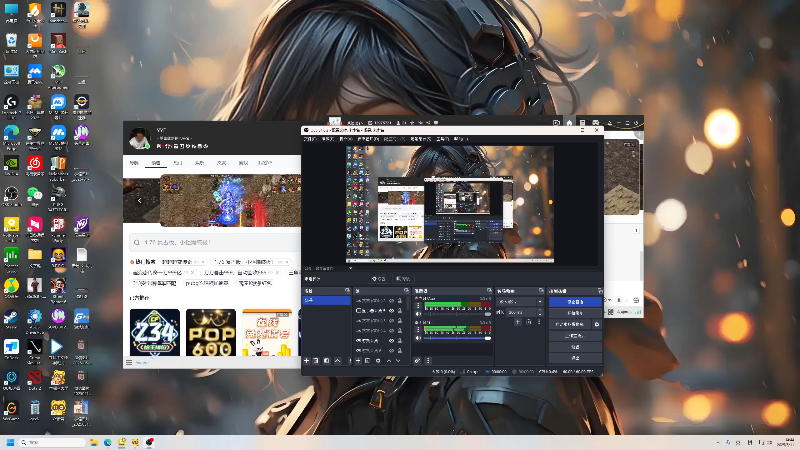The height and width of the screenshot is (450, 800).
Task: Open the first audio channel's options dots
Action: pos(418,306)
